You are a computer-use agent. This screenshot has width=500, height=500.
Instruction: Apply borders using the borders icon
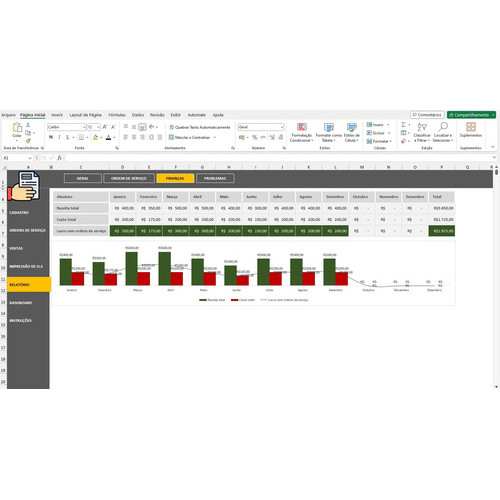click(81, 137)
